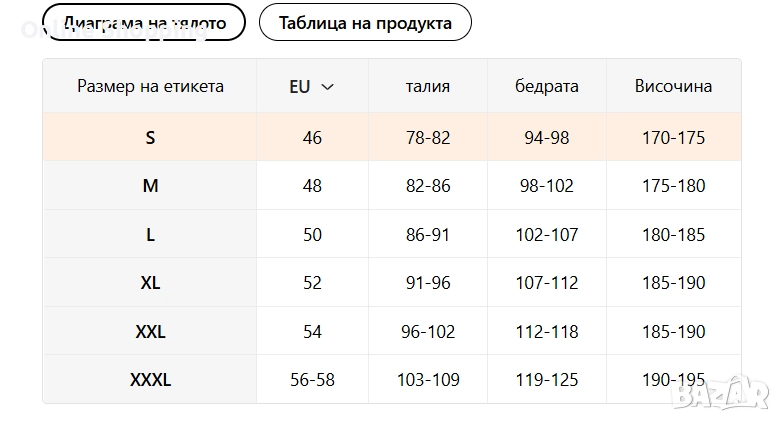The image size is (781, 422).
Task: Click the hips value 107-112 cell
Action: point(546,283)
